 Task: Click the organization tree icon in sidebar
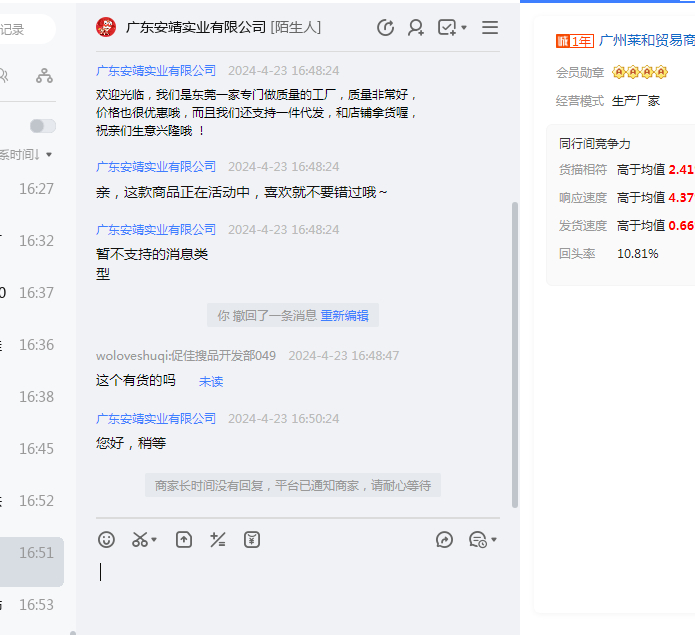44,76
